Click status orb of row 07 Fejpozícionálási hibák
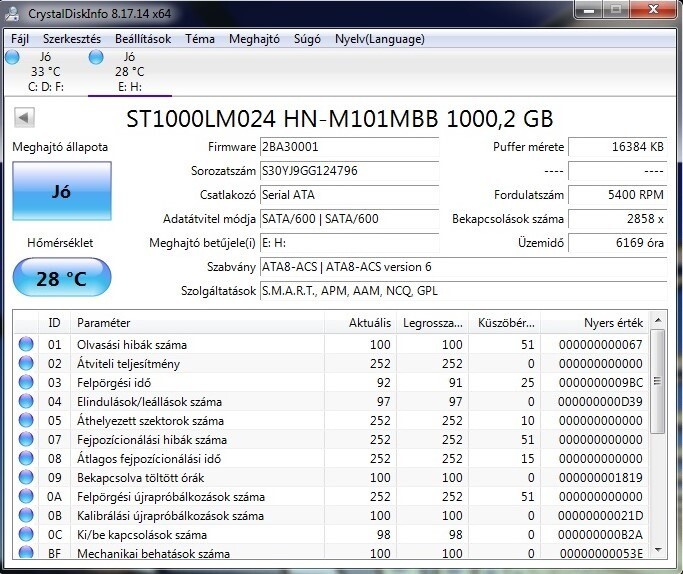 26,439
